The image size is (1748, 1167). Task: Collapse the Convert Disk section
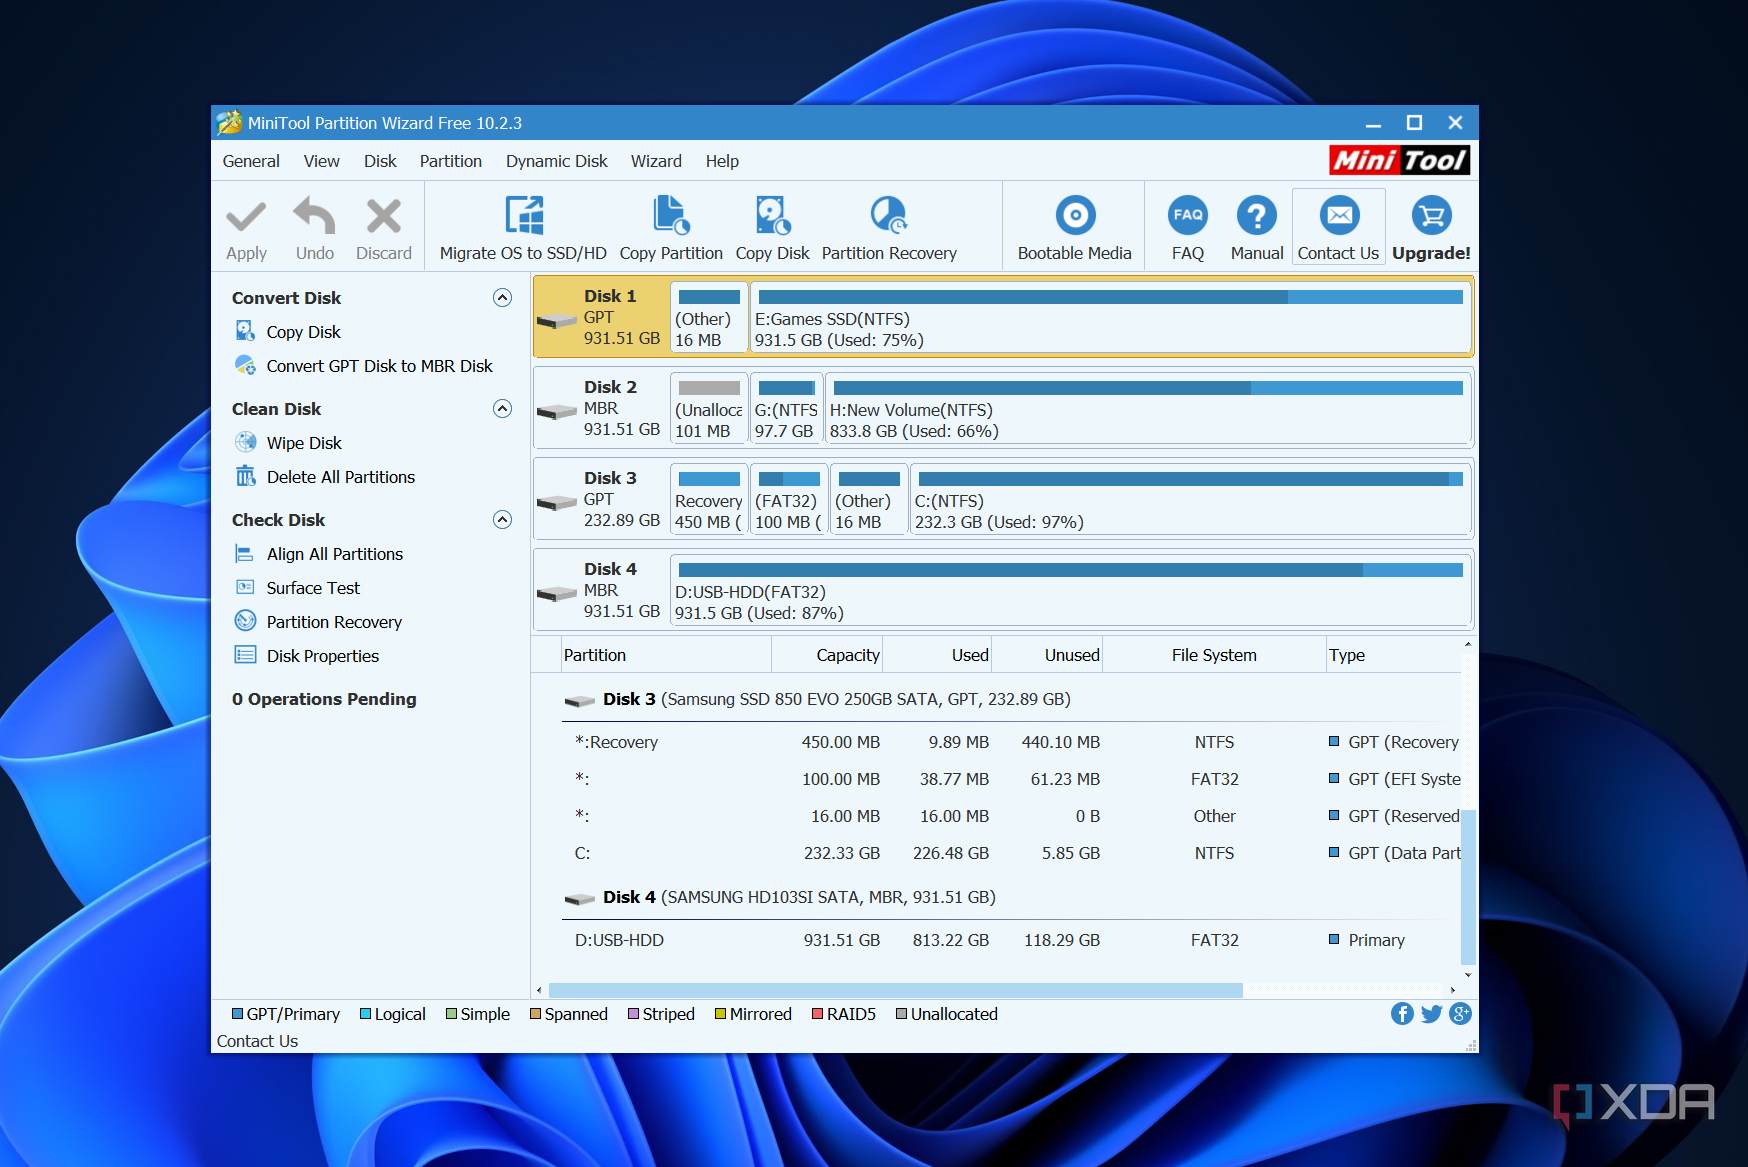point(502,296)
